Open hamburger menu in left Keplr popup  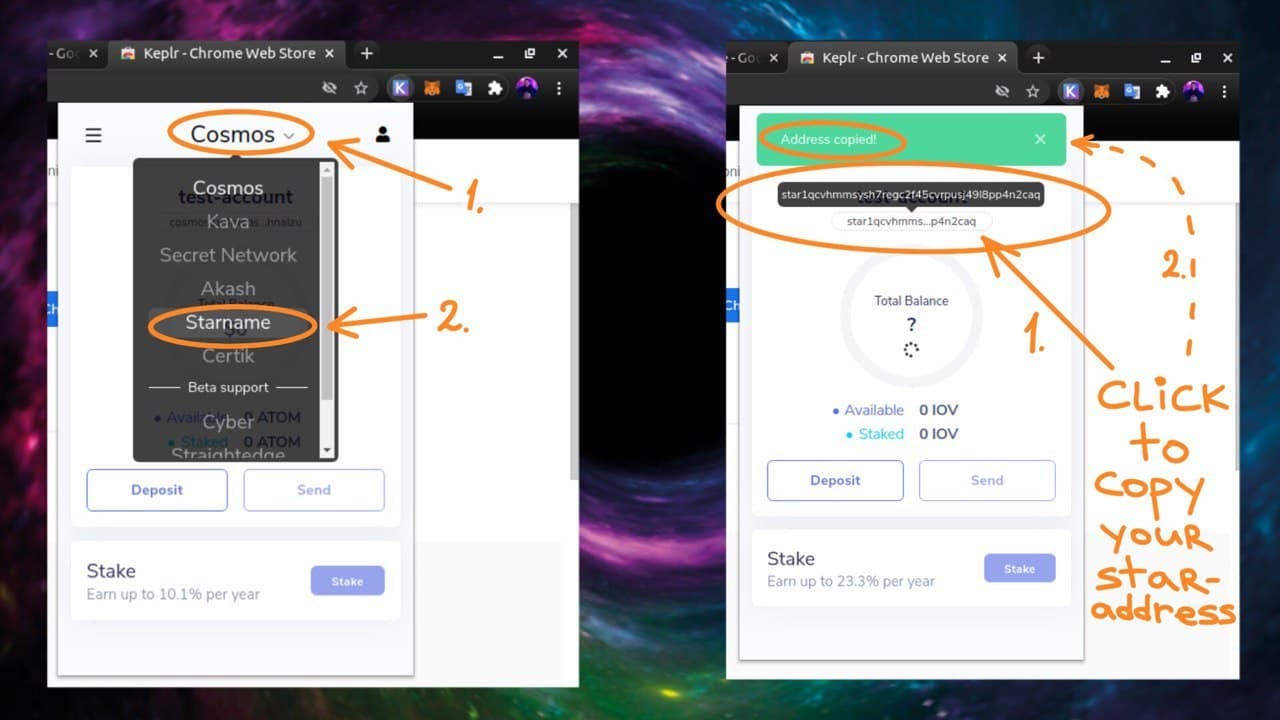coord(93,135)
